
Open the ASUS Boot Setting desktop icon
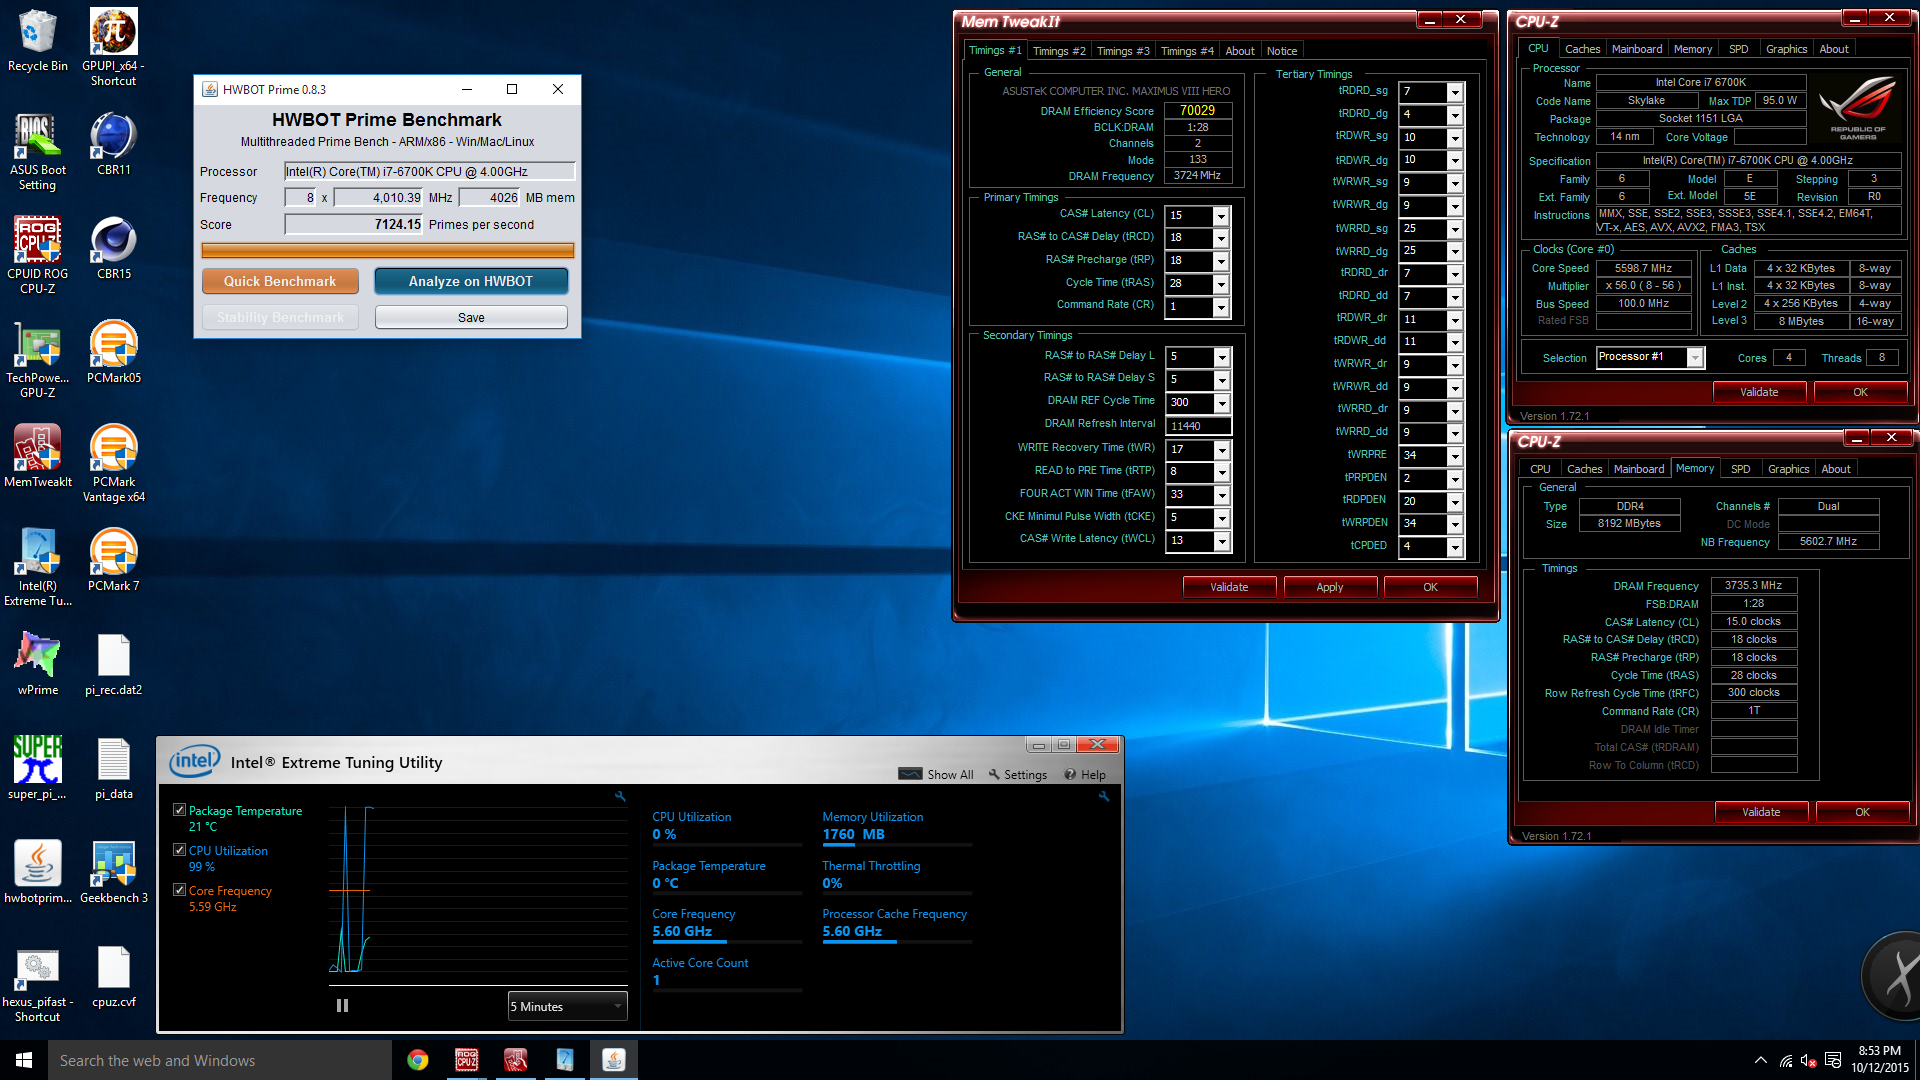[37, 151]
